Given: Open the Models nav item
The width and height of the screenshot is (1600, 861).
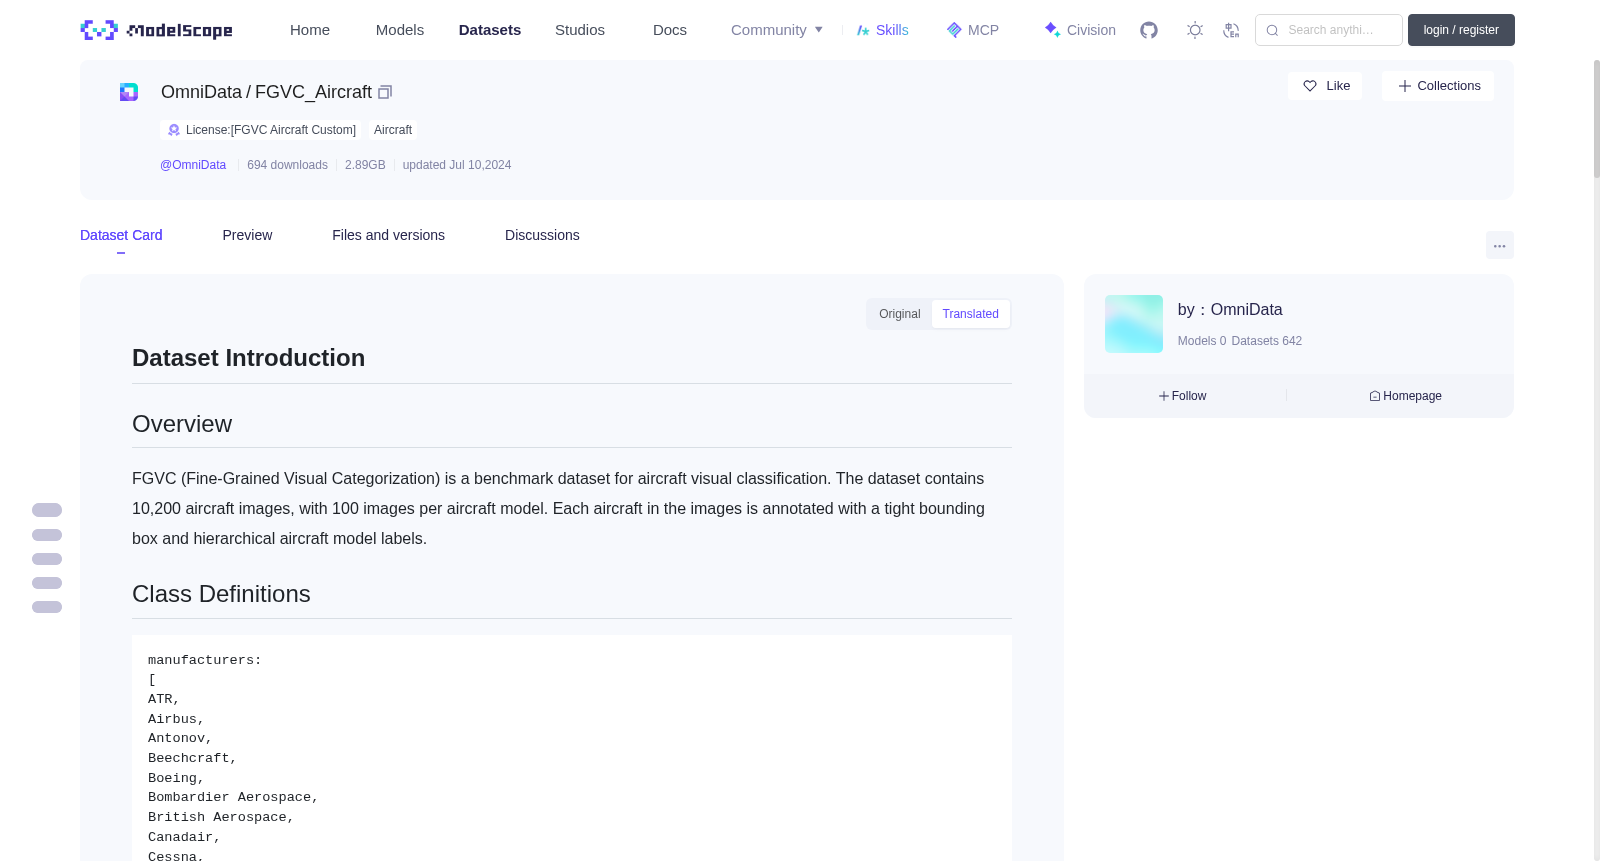Looking at the screenshot, I should 400,30.
